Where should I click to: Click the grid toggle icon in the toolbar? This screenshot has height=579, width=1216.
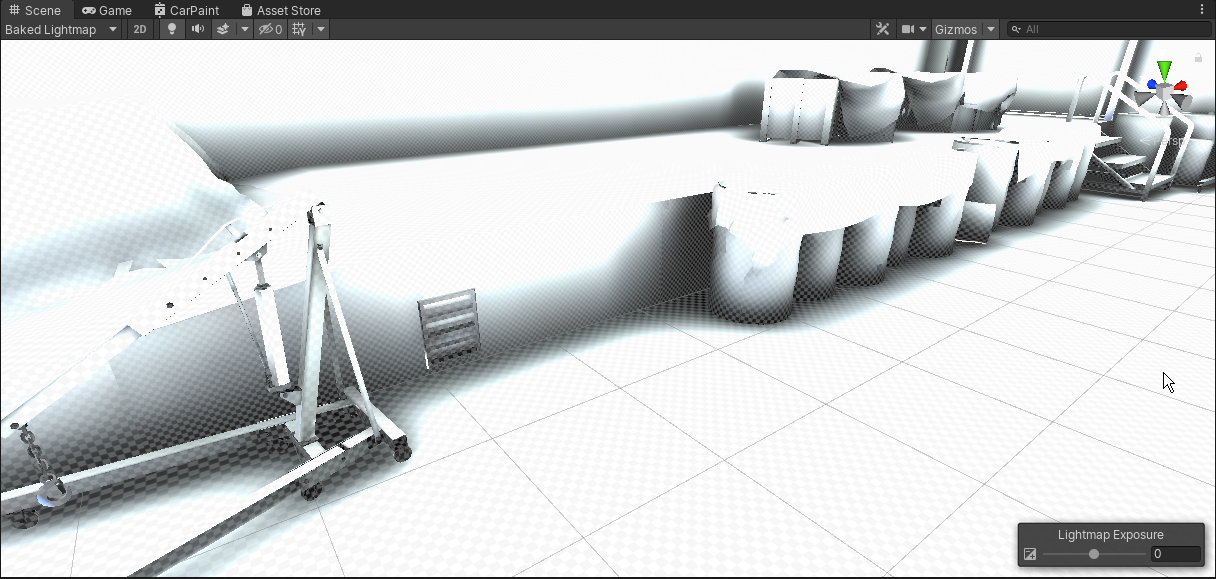(x=296, y=29)
